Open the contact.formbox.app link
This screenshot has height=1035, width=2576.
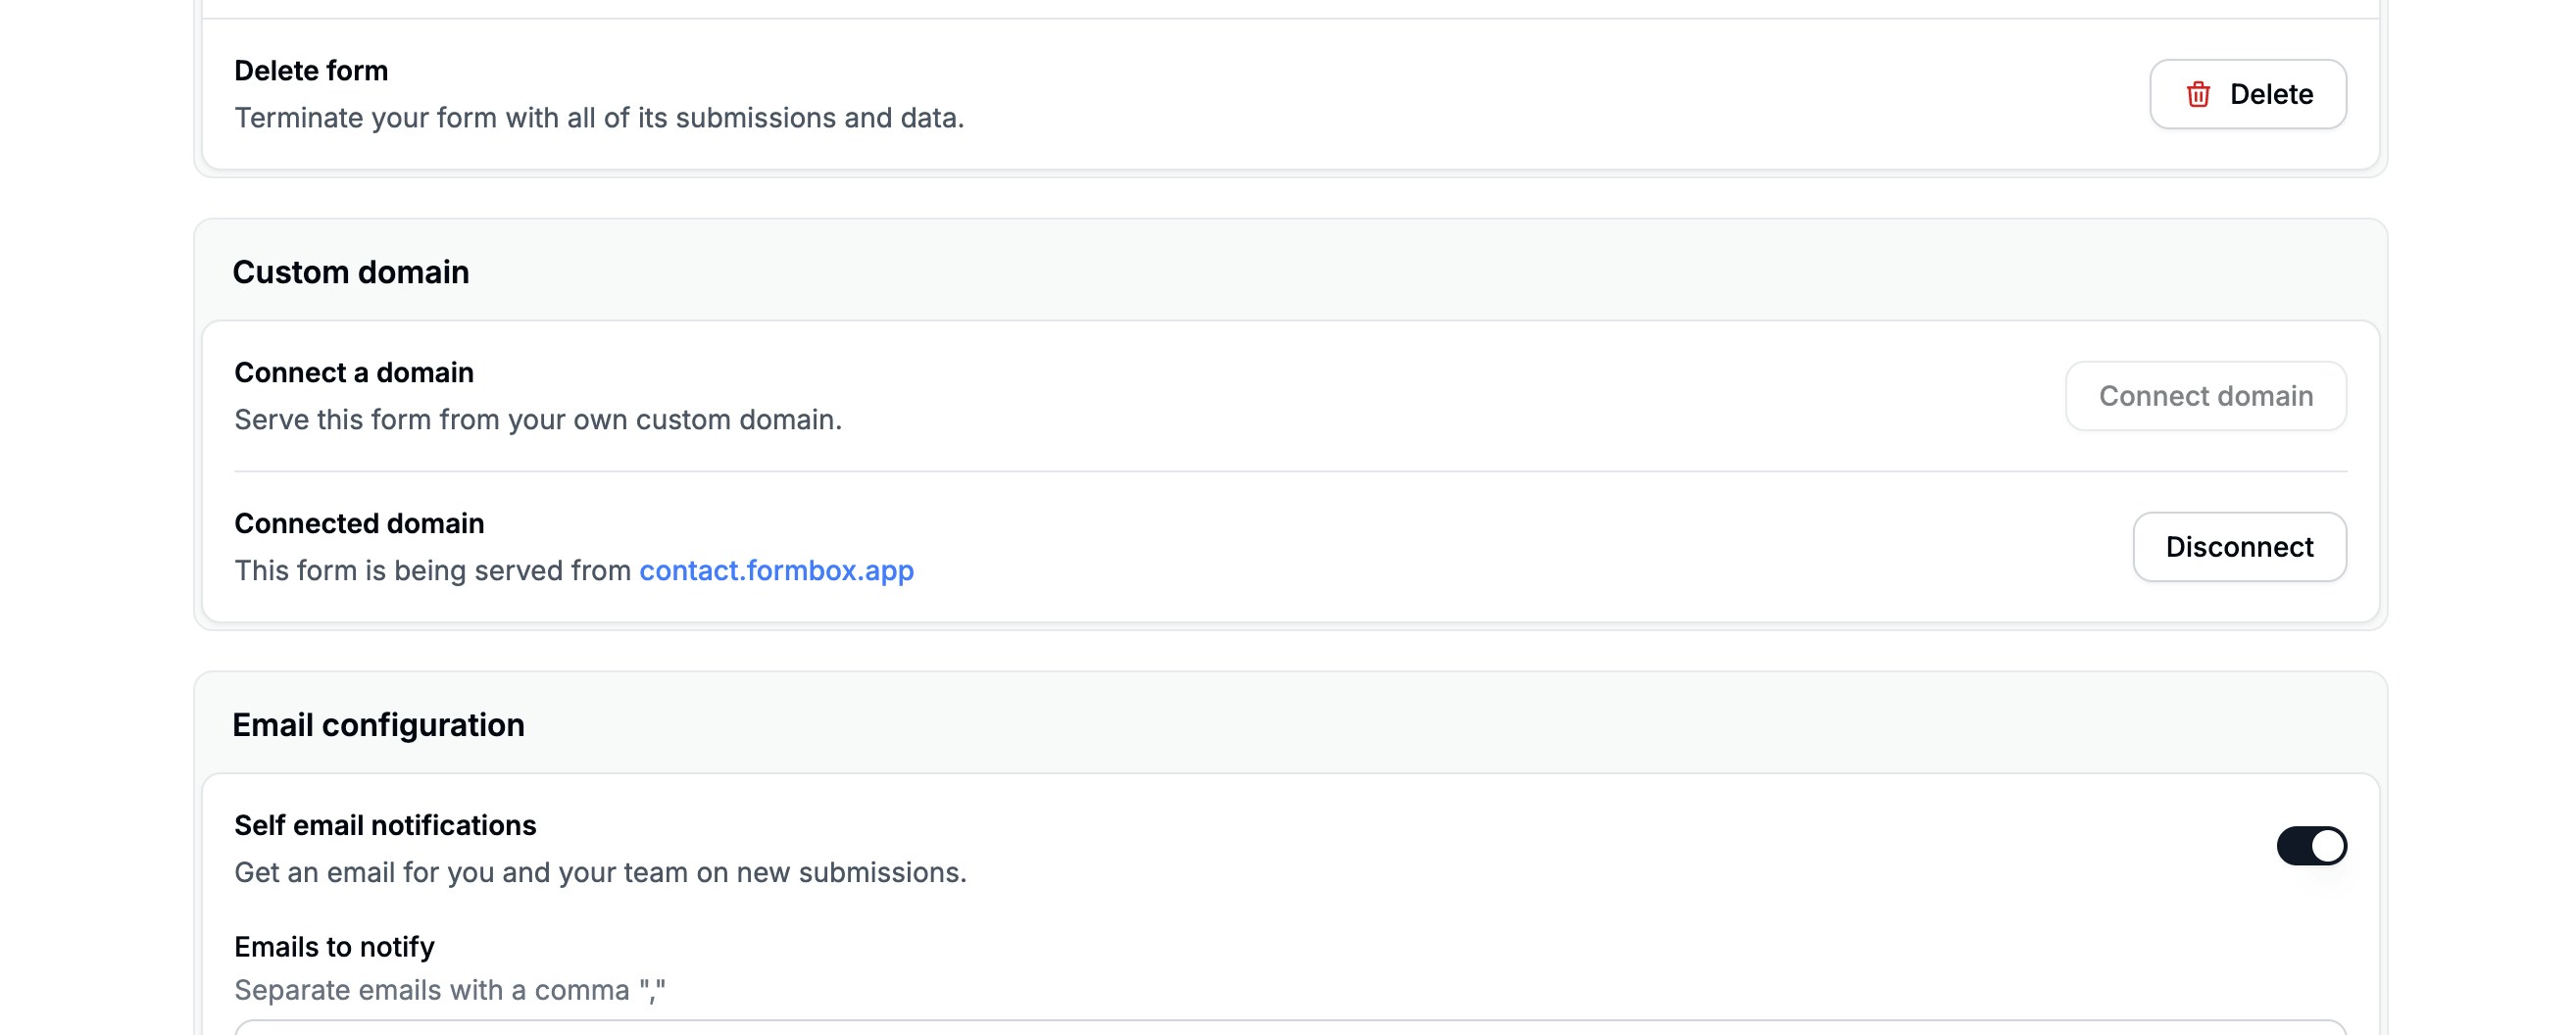(776, 570)
